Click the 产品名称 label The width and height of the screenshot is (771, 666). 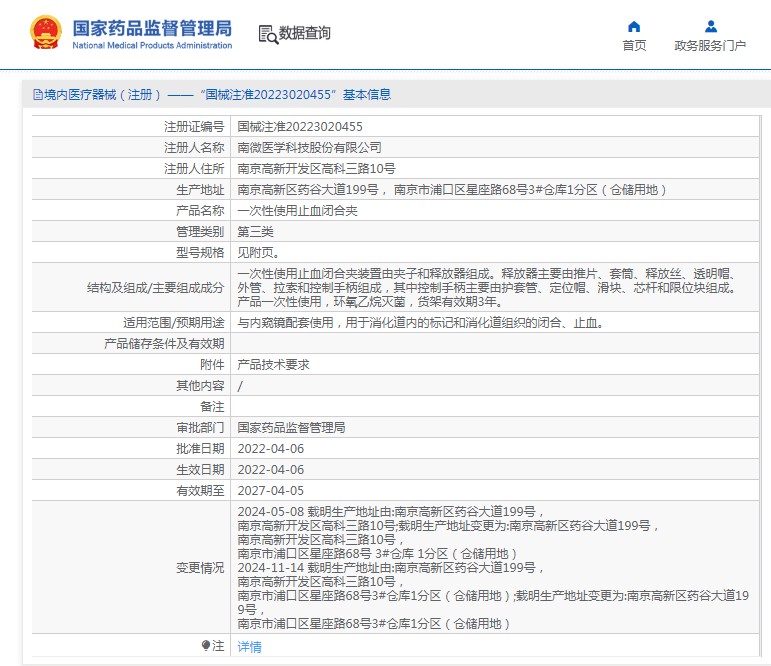(200, 211)
